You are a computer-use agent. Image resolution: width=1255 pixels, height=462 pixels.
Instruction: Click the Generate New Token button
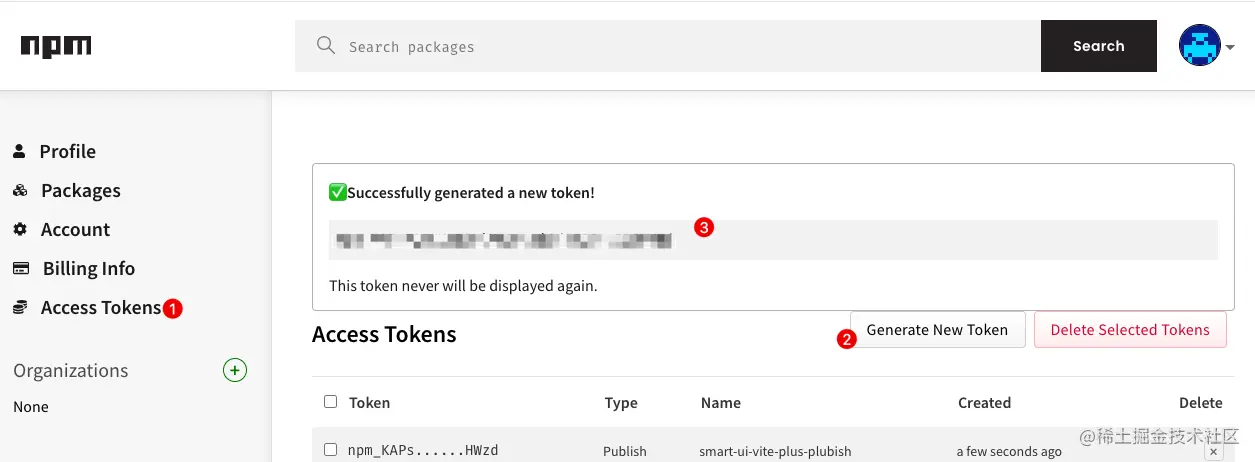coord(937,330)
